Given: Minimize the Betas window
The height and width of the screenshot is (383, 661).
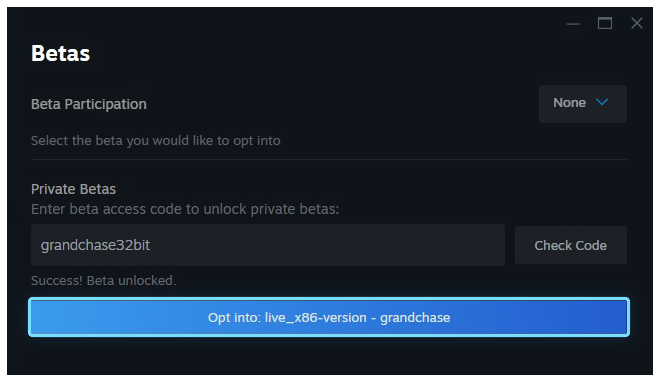Looking at the screenshot, I should click(572, 24).
